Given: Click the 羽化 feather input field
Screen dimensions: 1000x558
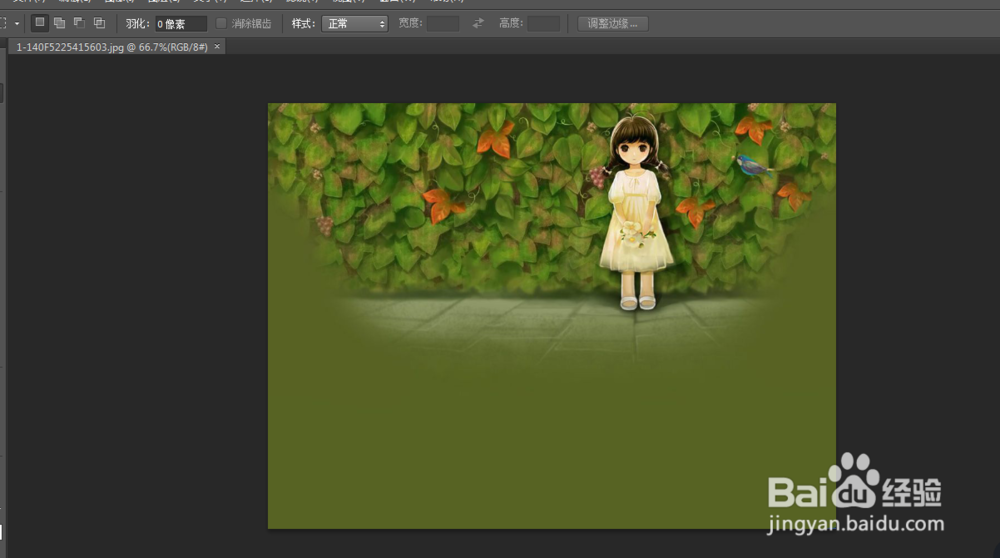Looking at the screenshot, I should point(181,24).
